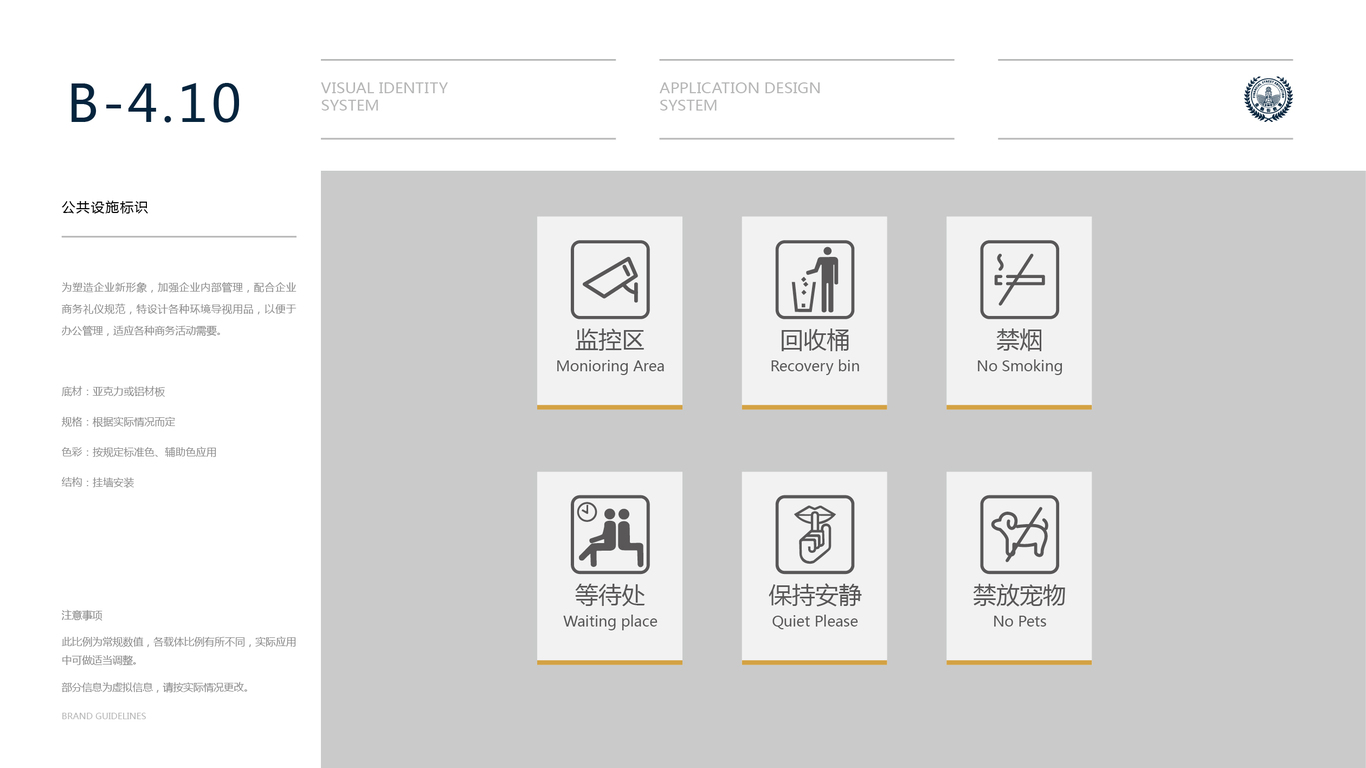
Task: Click the intro paragraph starting 为塑造企业新形象
Action: coord(179,309)
